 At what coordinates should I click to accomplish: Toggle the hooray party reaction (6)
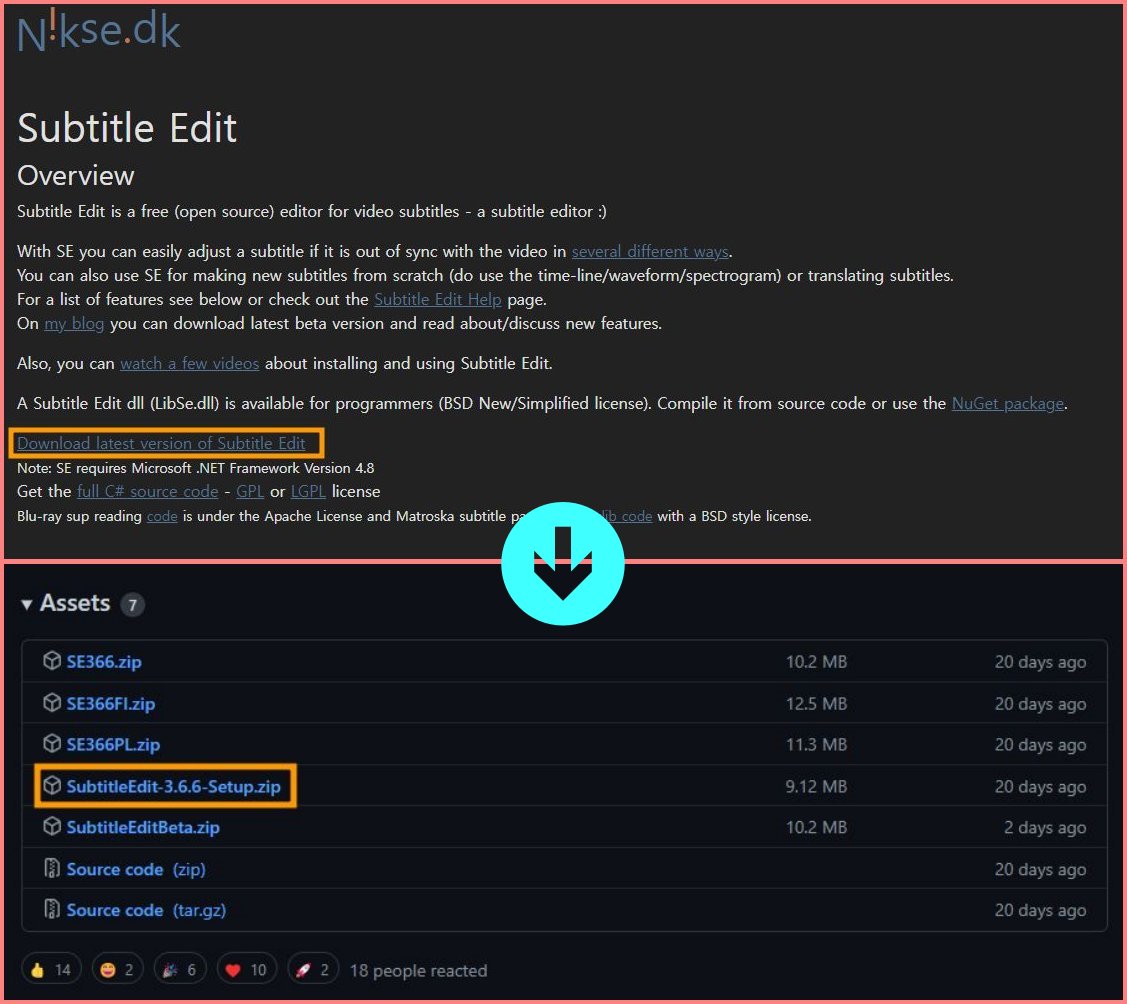[180, 970]
